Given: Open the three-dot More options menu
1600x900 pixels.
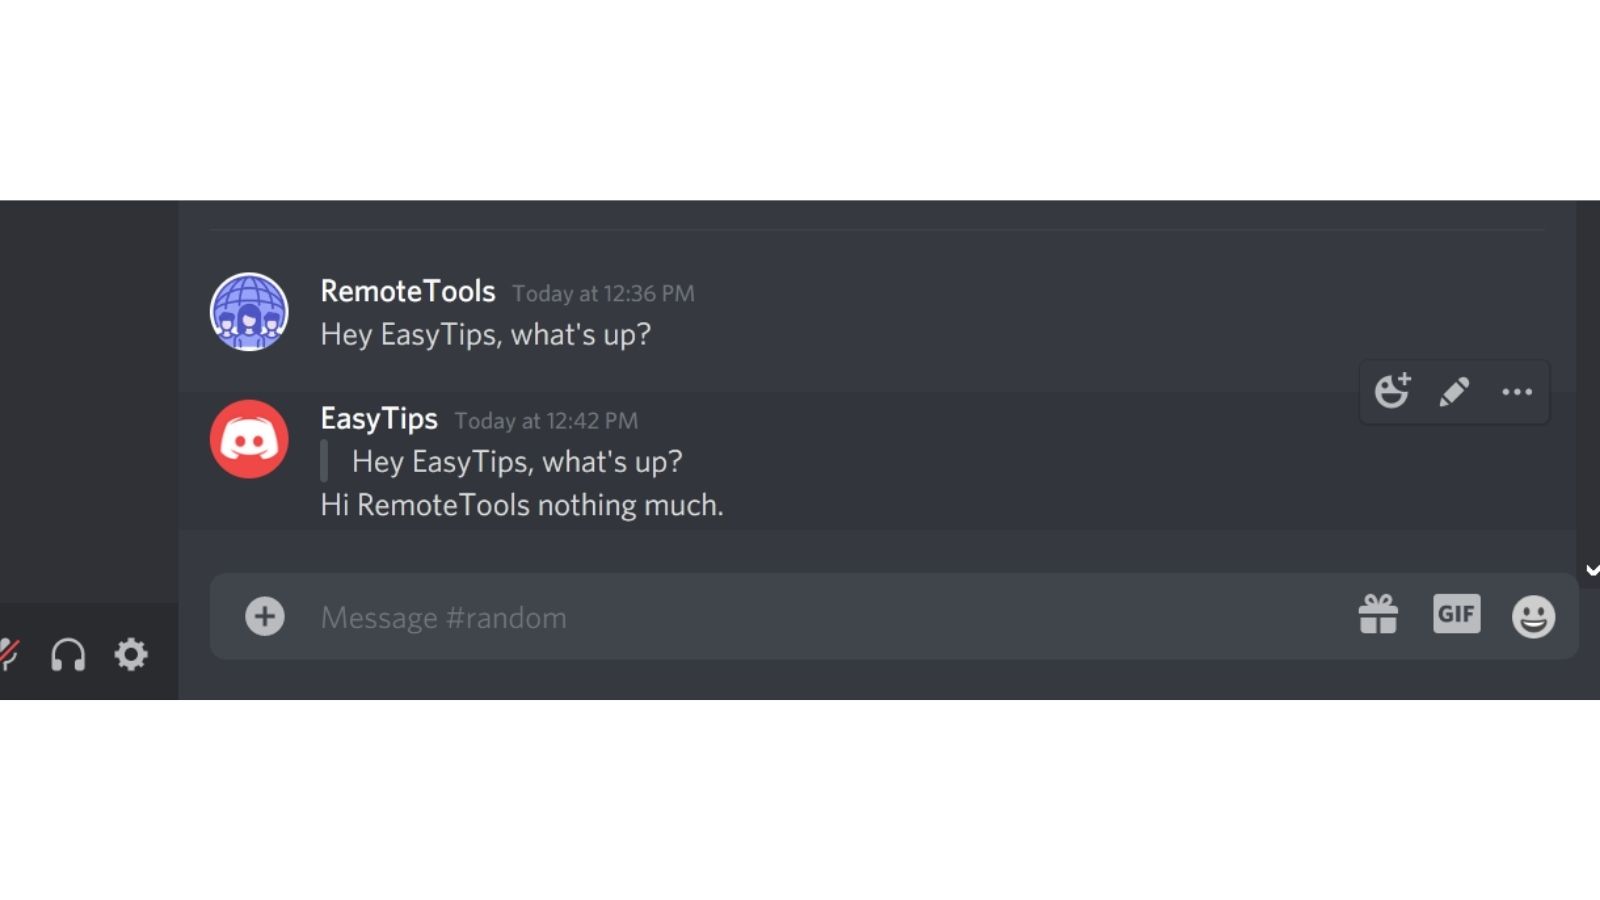Looking at the screenshot, I should point(1517,392).
